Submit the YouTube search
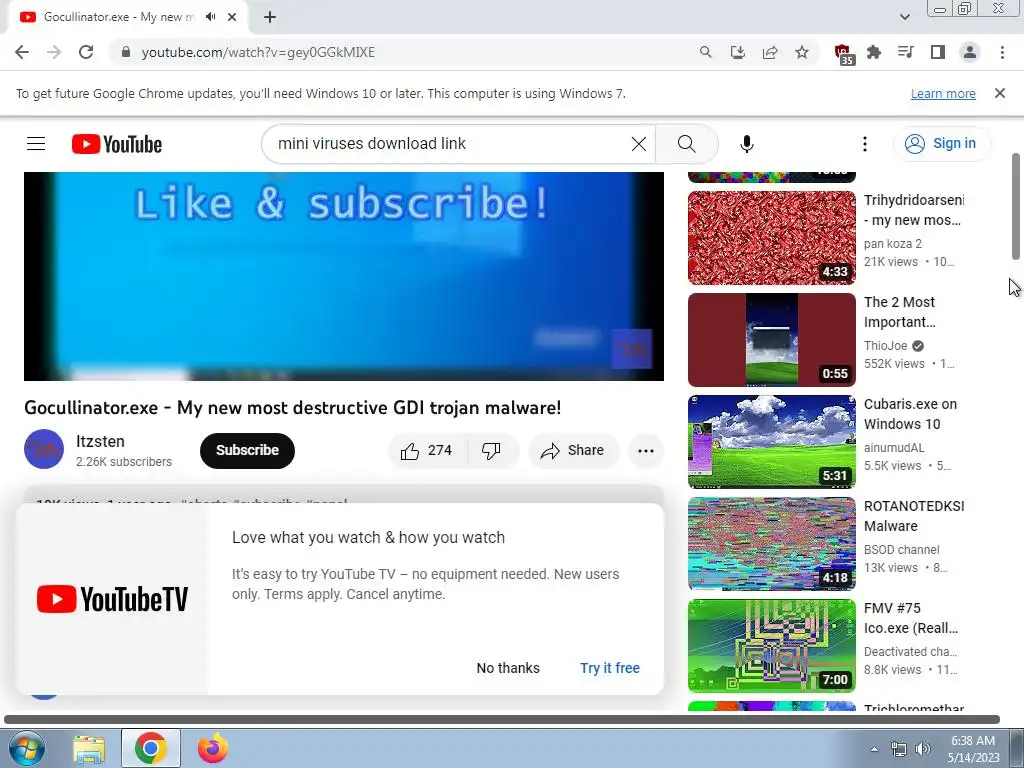The image size is (1024, 768). (x=686, y=144)
